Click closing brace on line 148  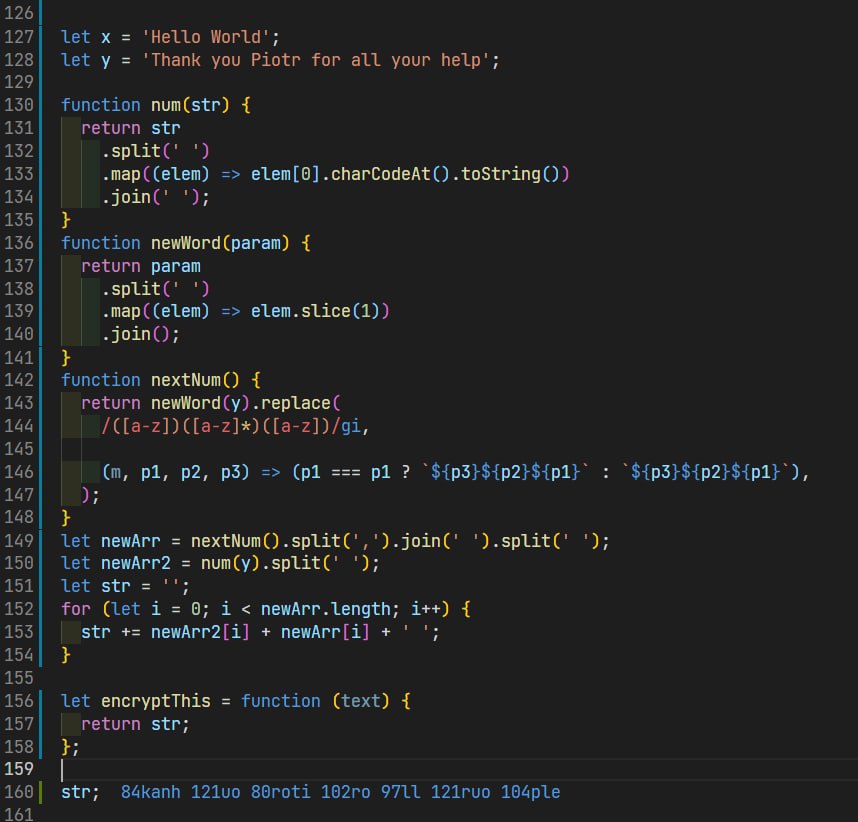[66, 517]
